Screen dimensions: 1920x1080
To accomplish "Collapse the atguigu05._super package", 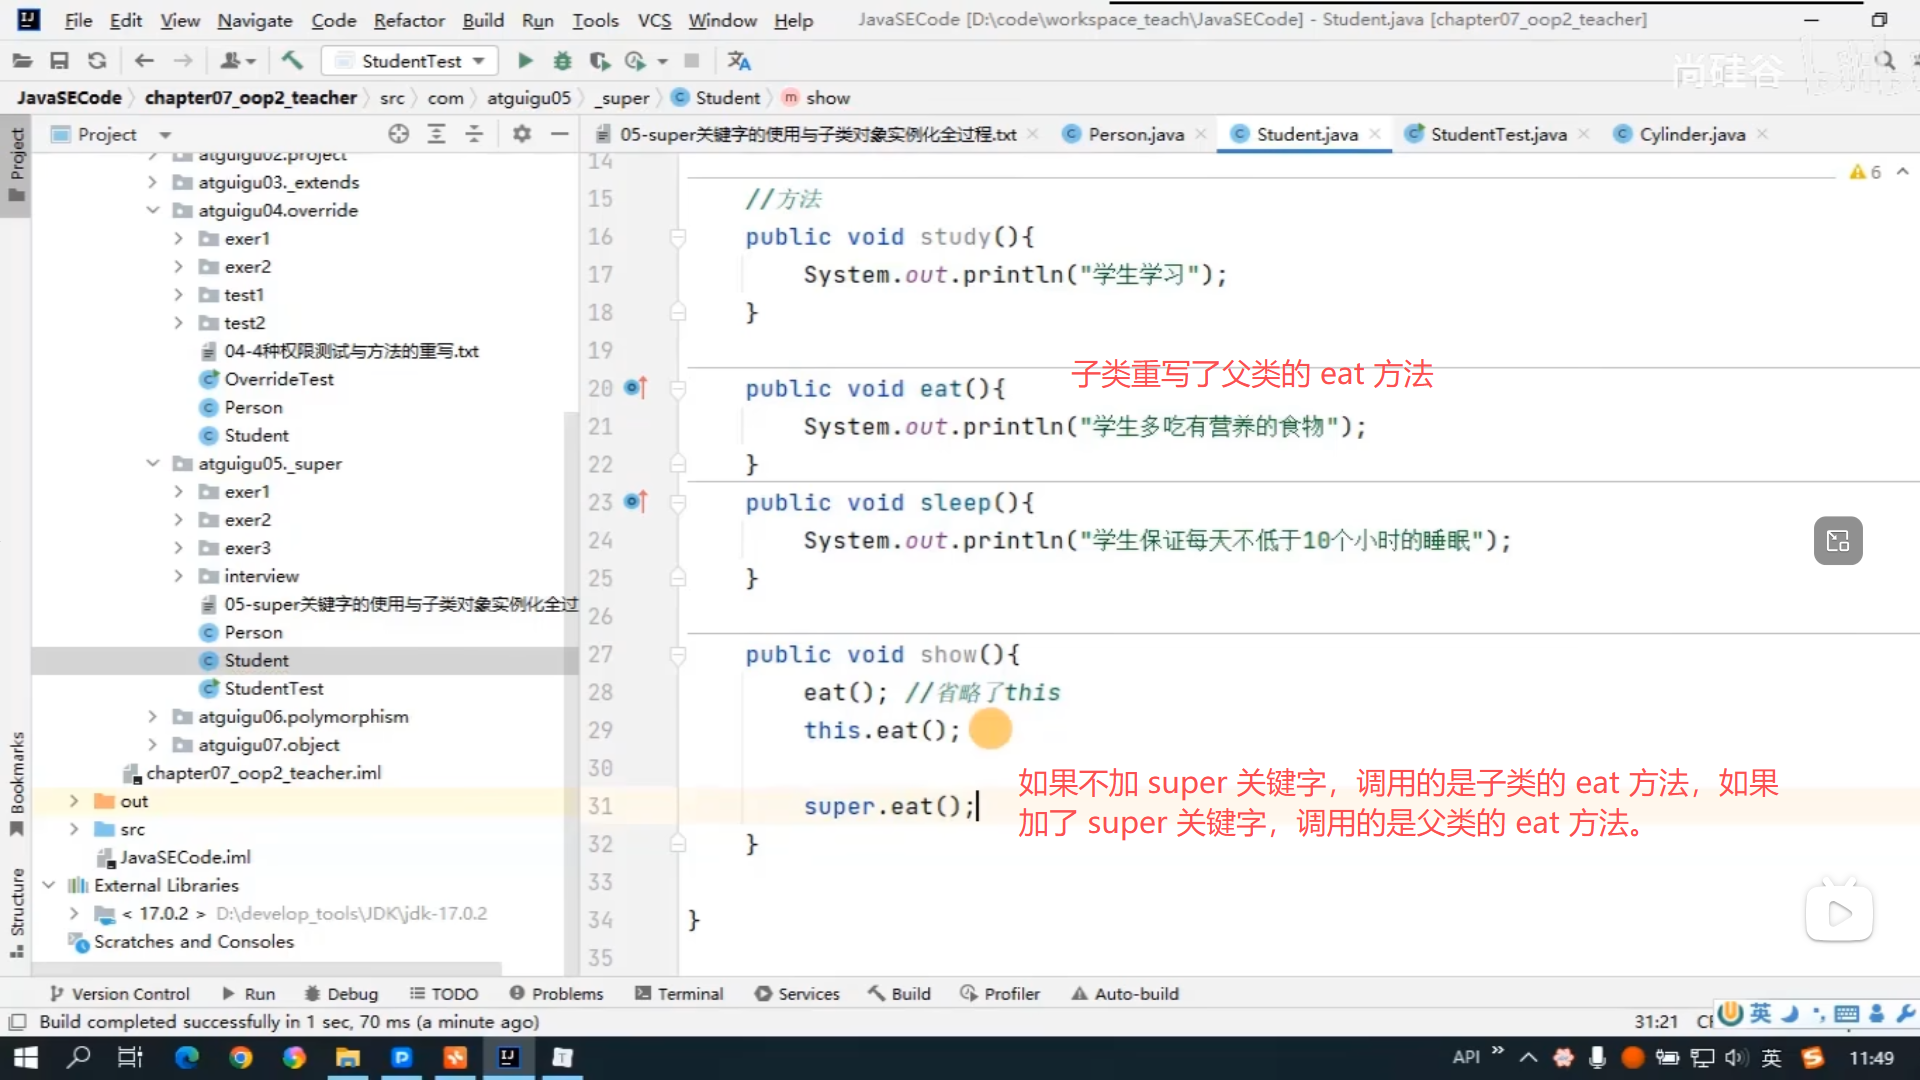I will [x=152, y=464].
